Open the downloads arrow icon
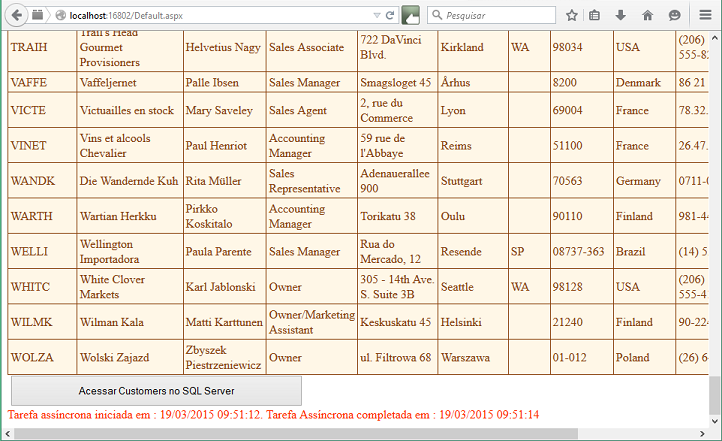Image resolution: width=722 pixels, height=441 pixels. 621,15
